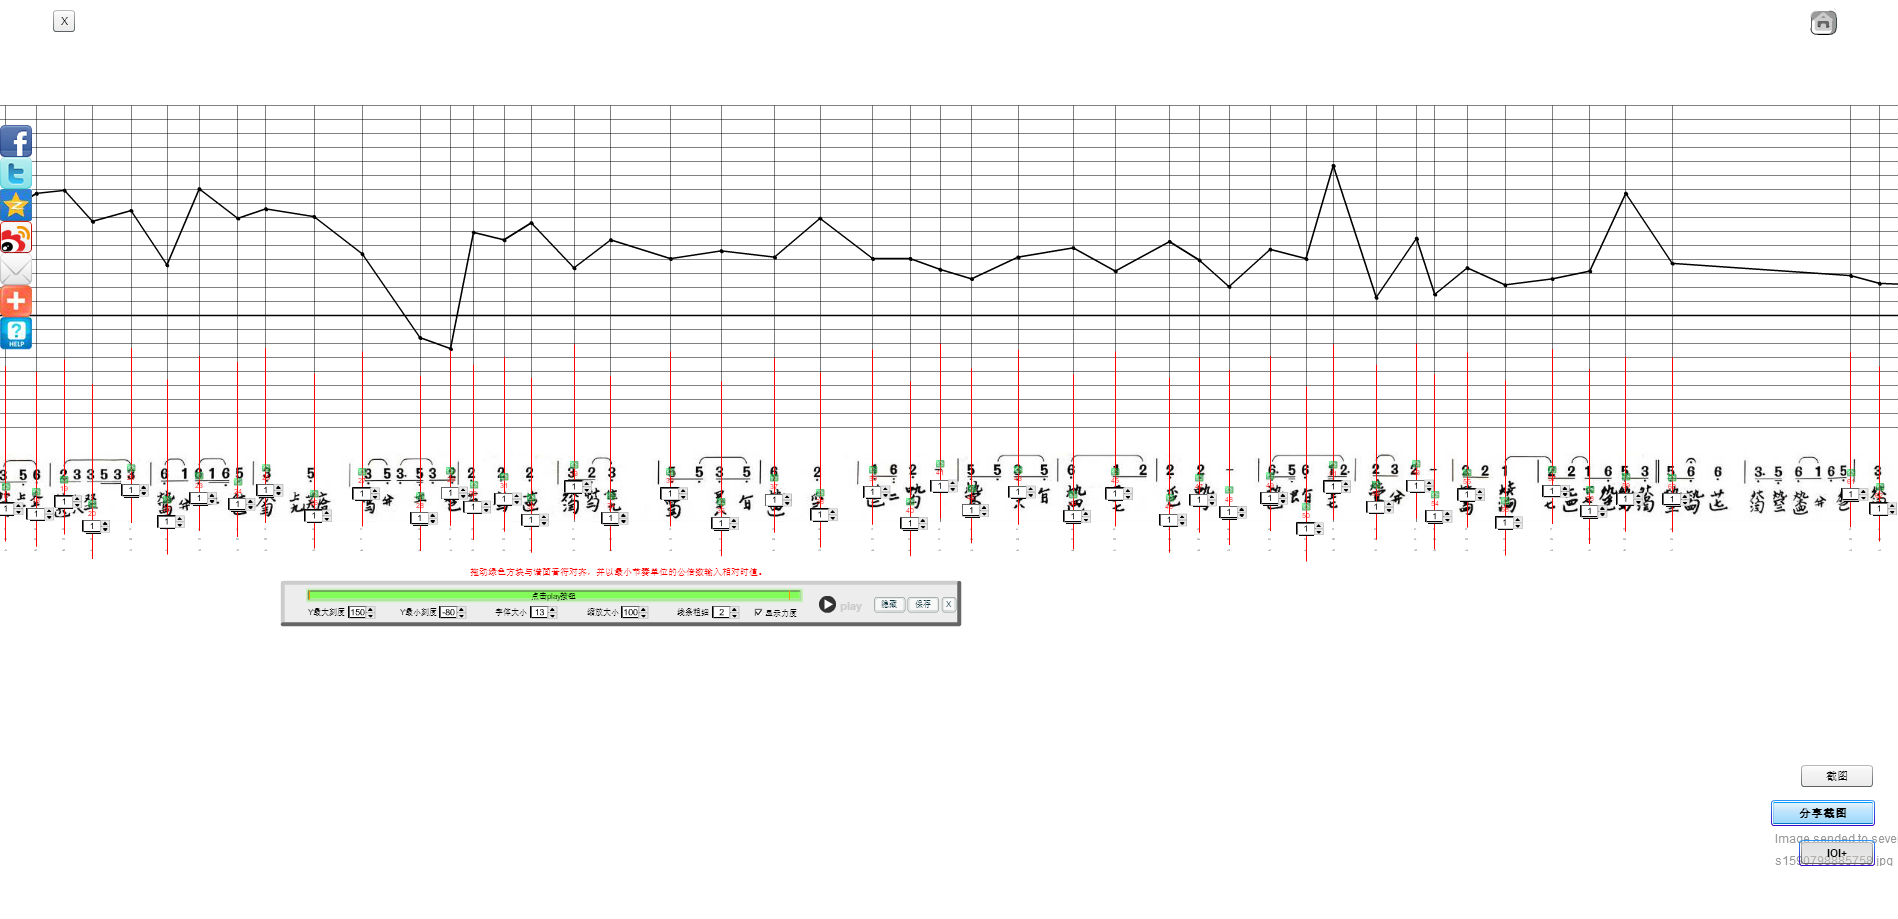This screenshot has width=1898, height=919.
Task: Toggle the 显示力度 checkbox
Action: [x=758, y=612]
